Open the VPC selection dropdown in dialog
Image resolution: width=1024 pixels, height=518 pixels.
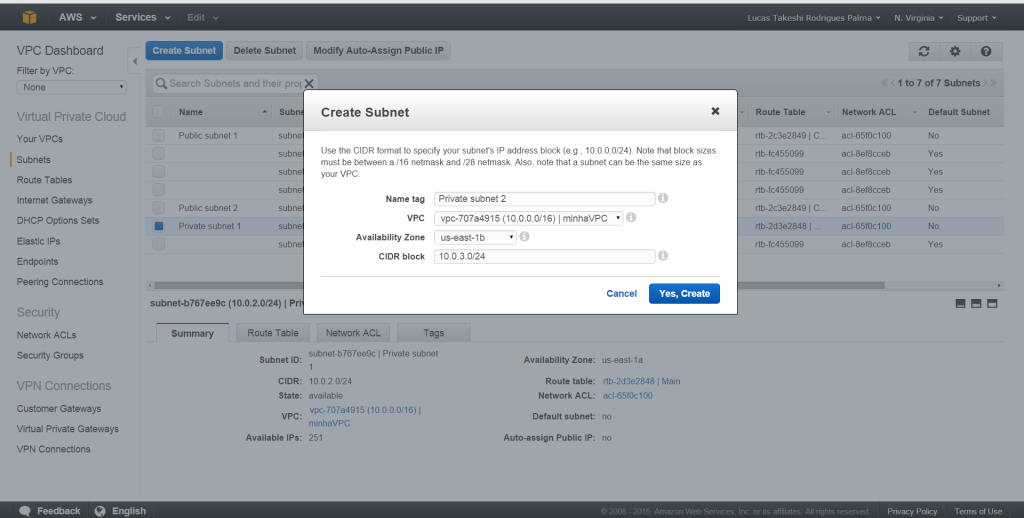528,218
